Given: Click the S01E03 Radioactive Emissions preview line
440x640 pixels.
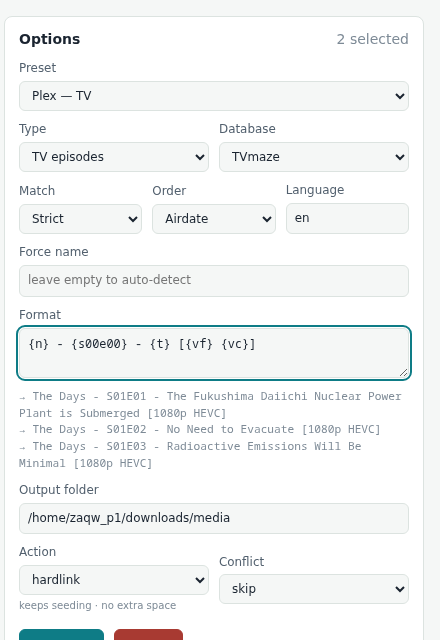Looking at the screenshot, I should [190, 455].
